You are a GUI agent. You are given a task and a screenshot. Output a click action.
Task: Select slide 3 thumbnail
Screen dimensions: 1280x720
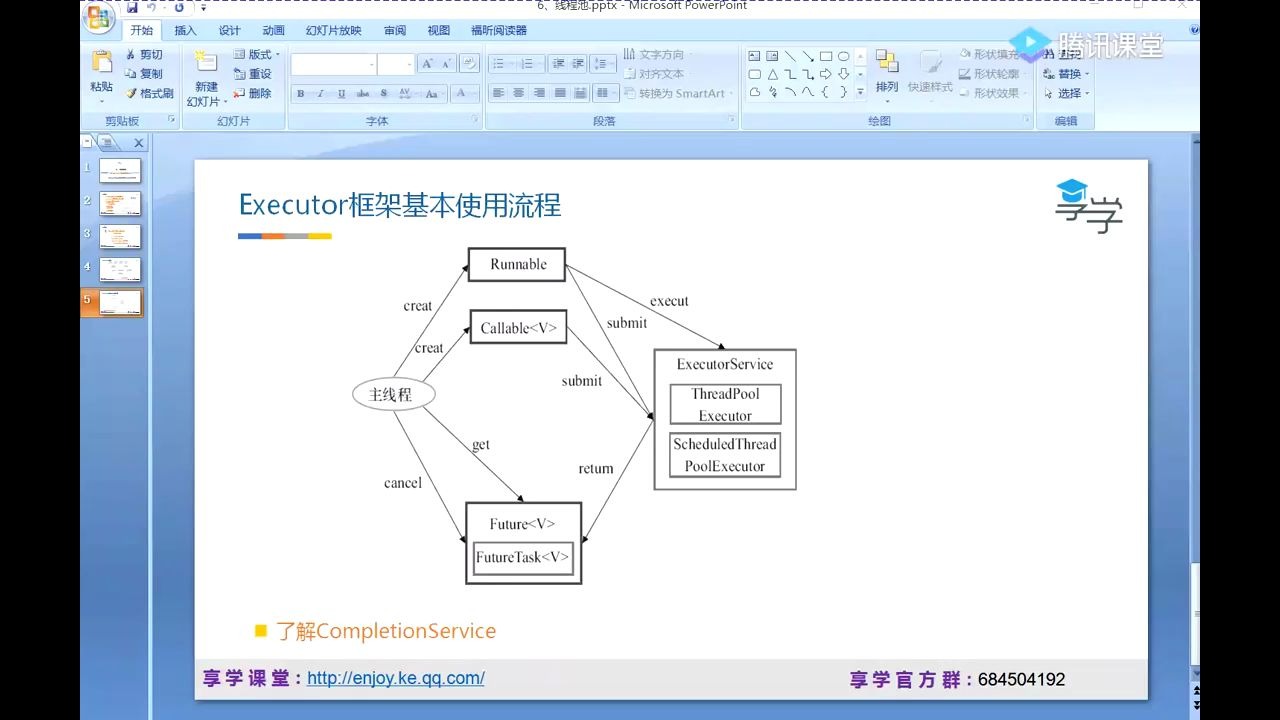[120, 237]
